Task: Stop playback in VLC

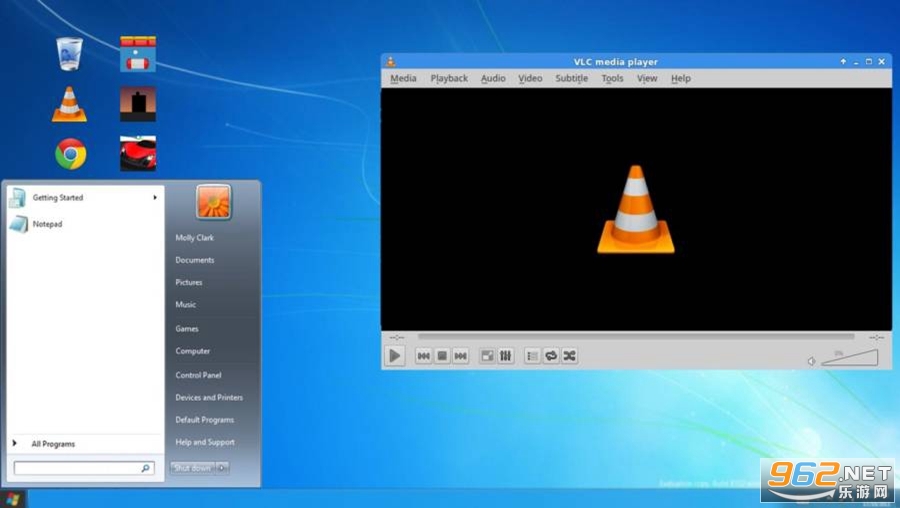Action: pyautogui.click(x=442, y=356)
